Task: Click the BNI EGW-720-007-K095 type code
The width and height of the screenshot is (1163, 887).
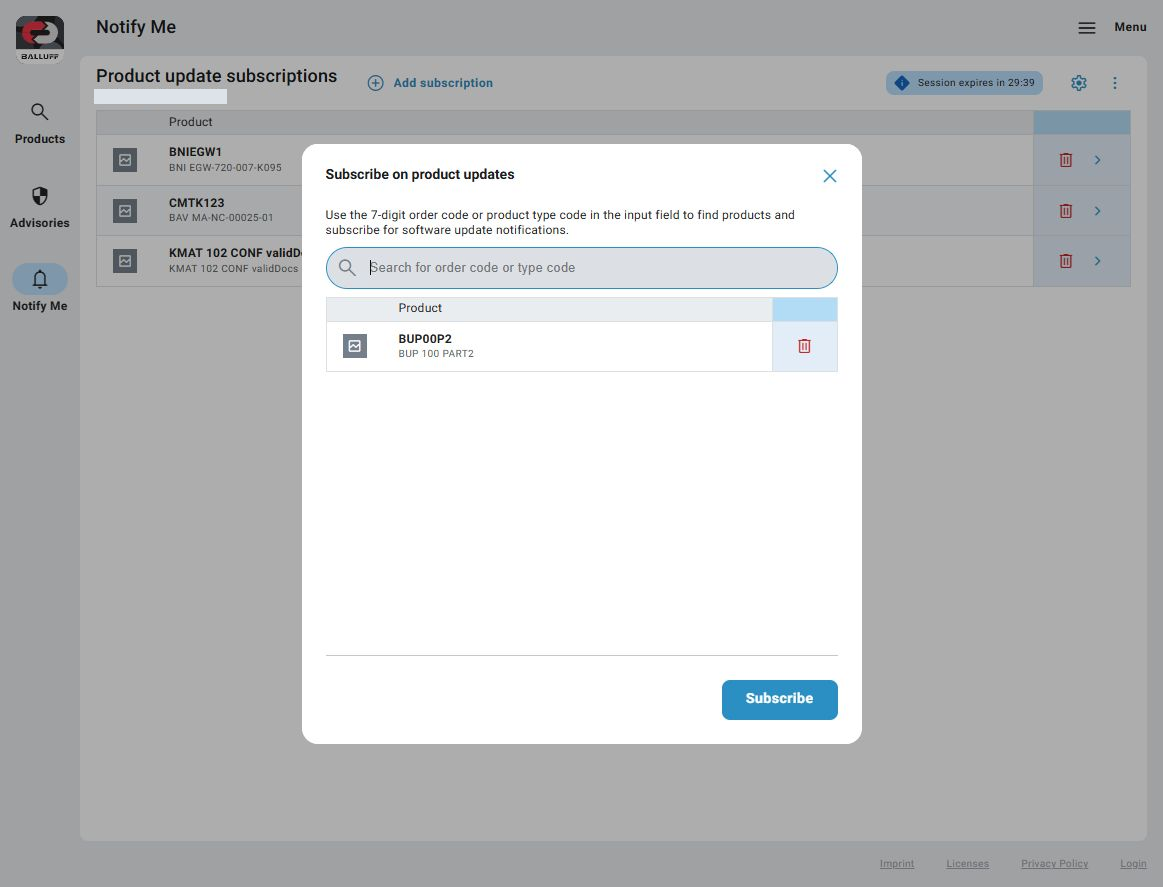Action: pos(225,168)
